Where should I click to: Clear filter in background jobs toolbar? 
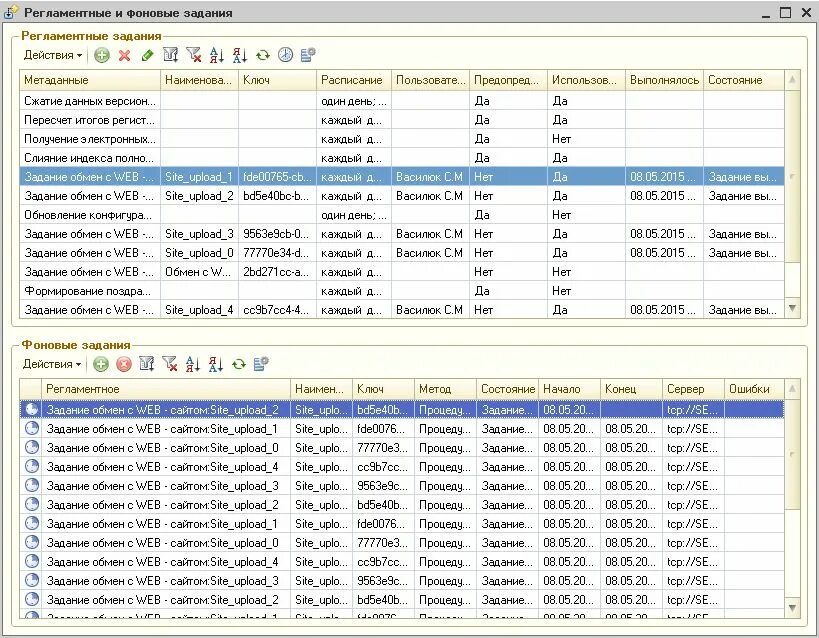point(170,364)
